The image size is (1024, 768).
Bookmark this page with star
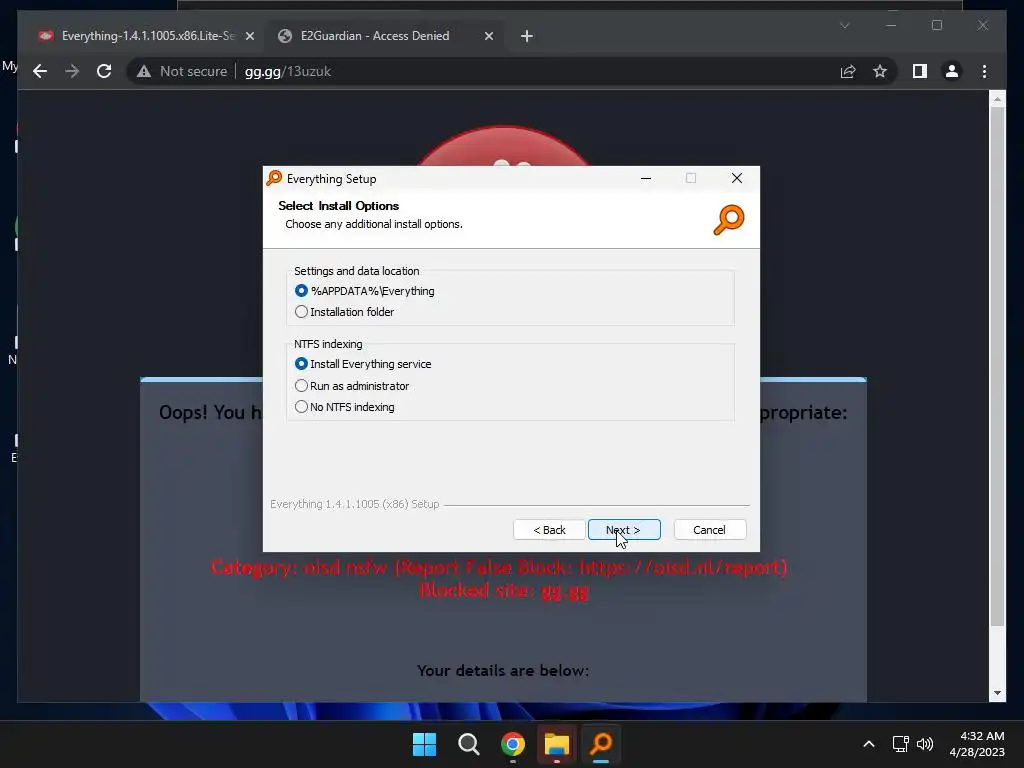(880, 71)
